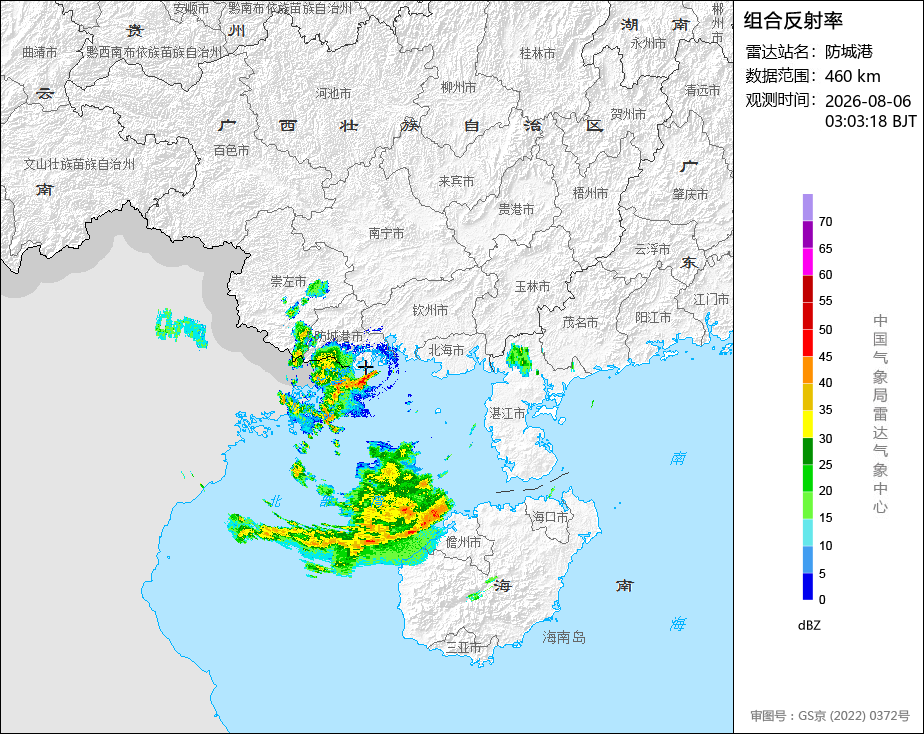
Task: Click the dBZ unit label below legend
Action: point(809,626)
